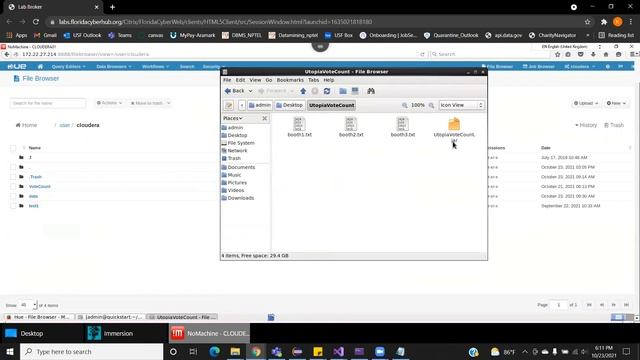Click the Trash link near History in Hue
The width and height of the screenshot is (640, 360).
tap(614, 125)
